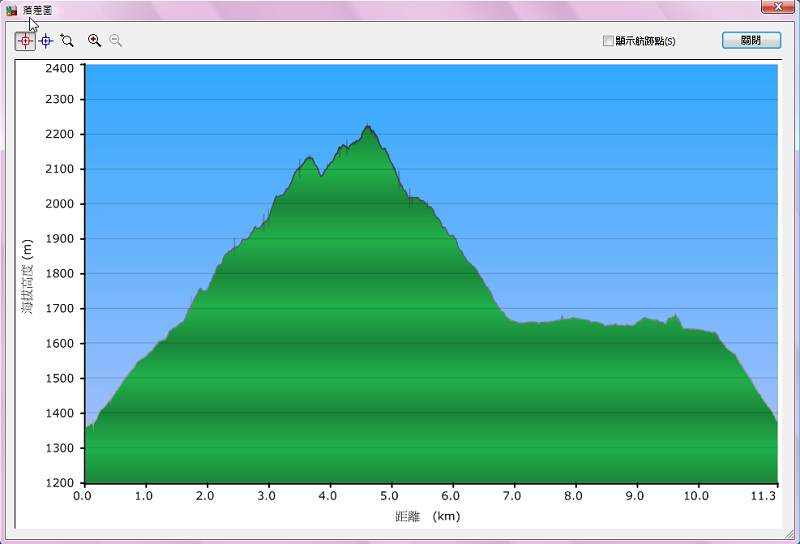Click the secondary peak near 3.7 km
Image resolution: width=800 pixels, height=544 pixels.
(309, 158)
